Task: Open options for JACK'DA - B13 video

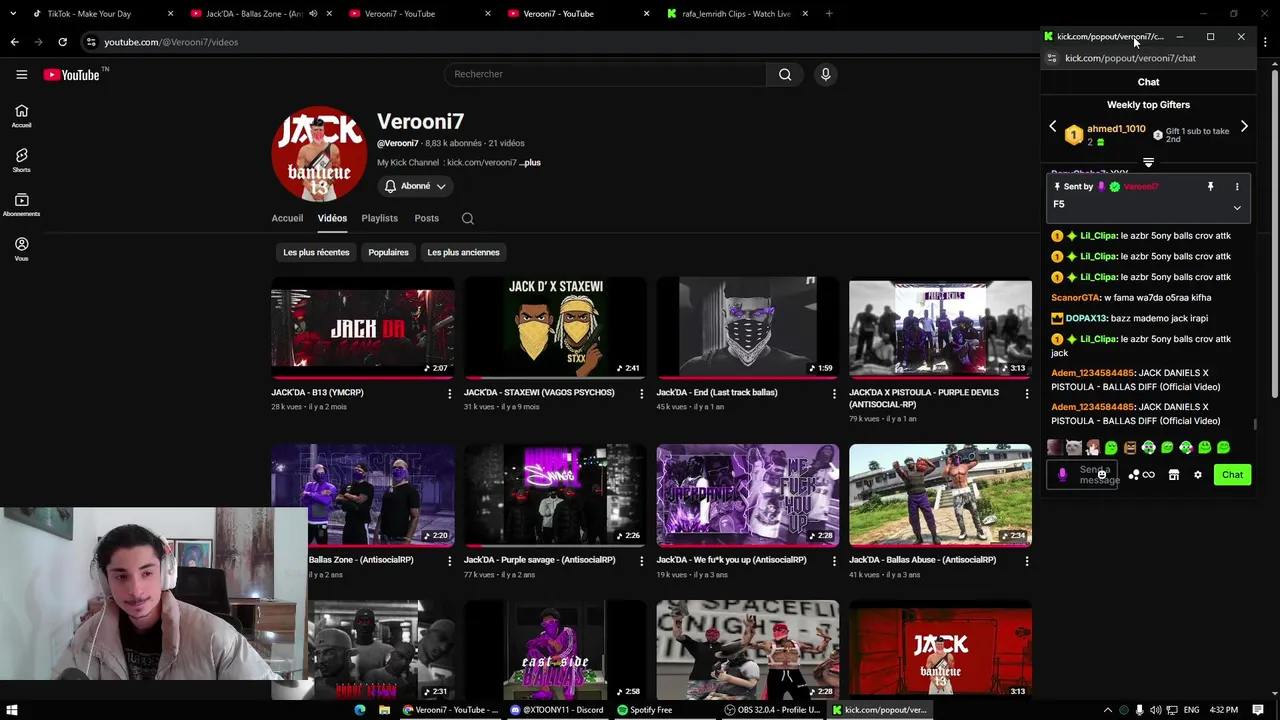Action: pos(449,393)
